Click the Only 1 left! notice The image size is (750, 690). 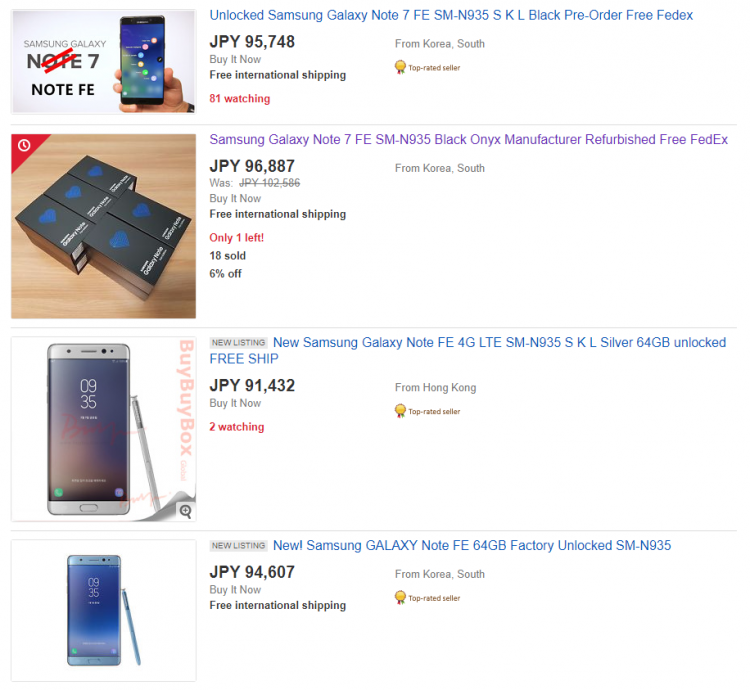pyautogui.click(x=237, y=238)
